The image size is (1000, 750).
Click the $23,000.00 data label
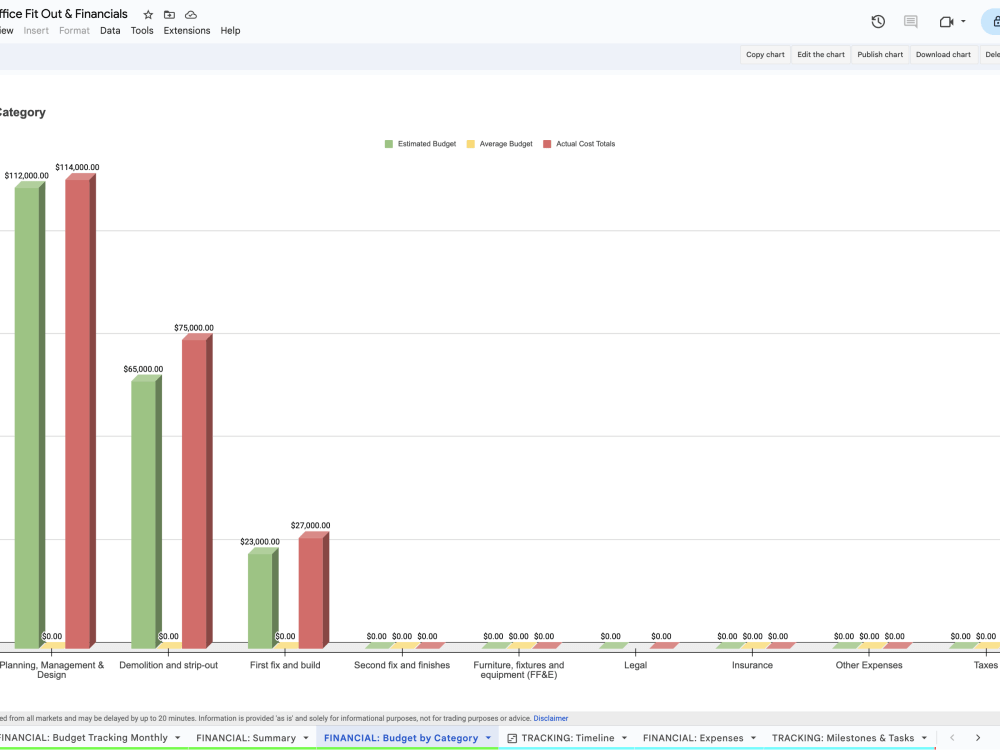point(260,542)
